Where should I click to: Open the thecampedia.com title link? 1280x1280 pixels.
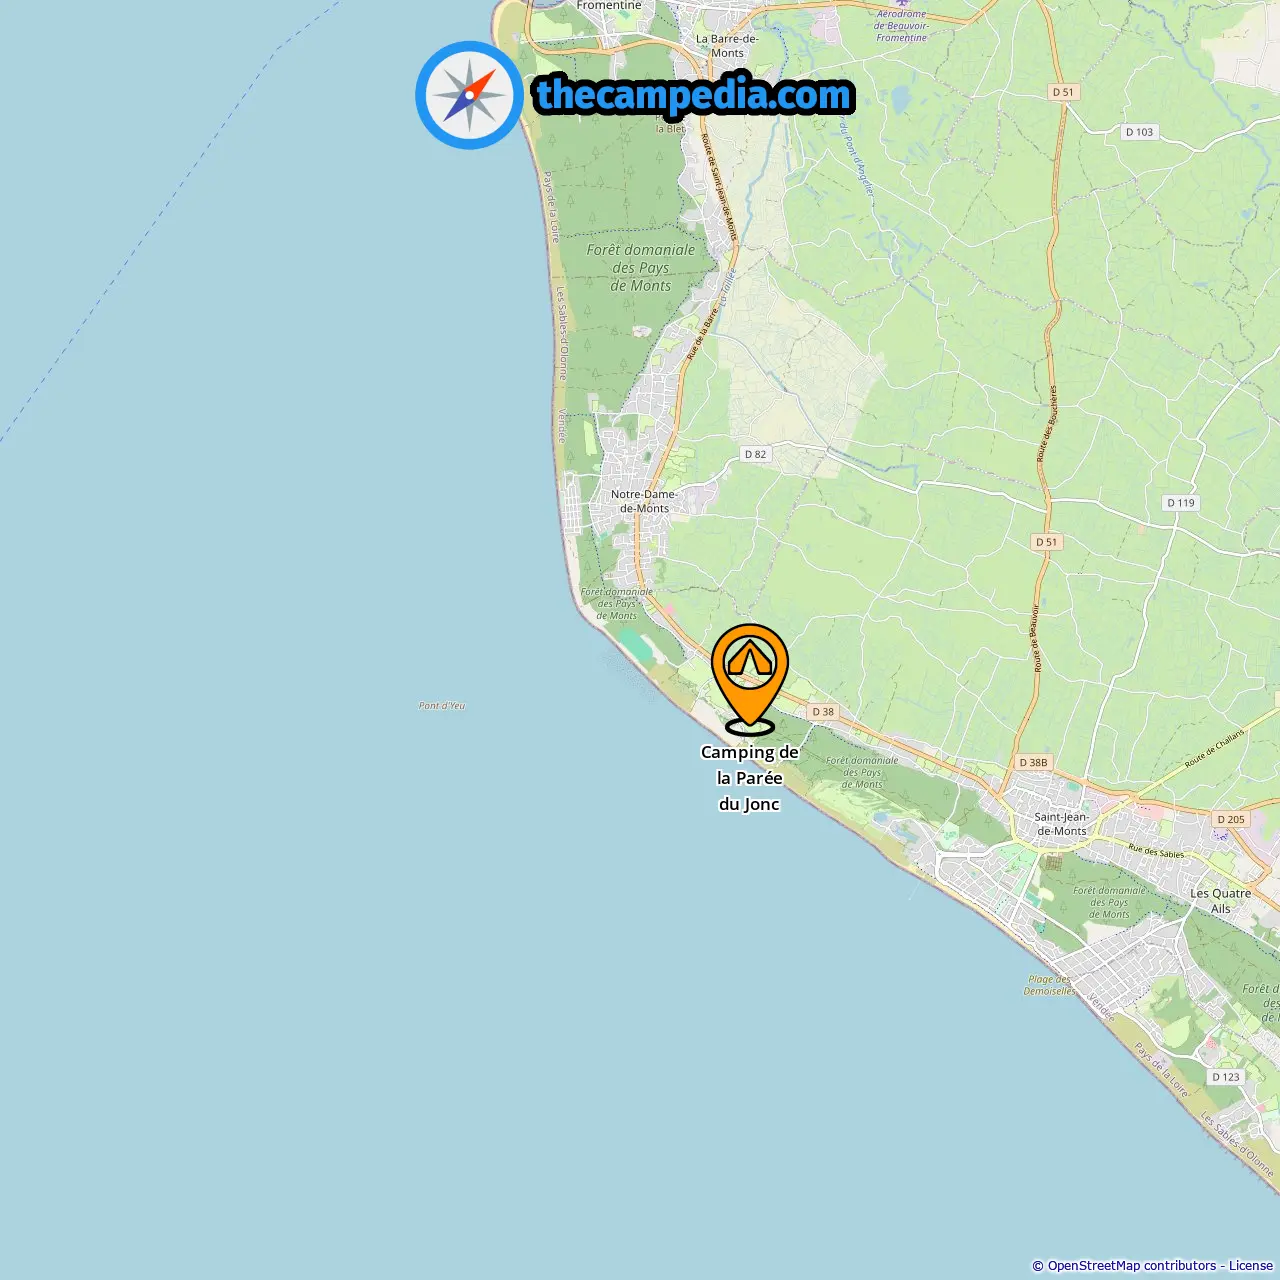click(x=694, y=95)
